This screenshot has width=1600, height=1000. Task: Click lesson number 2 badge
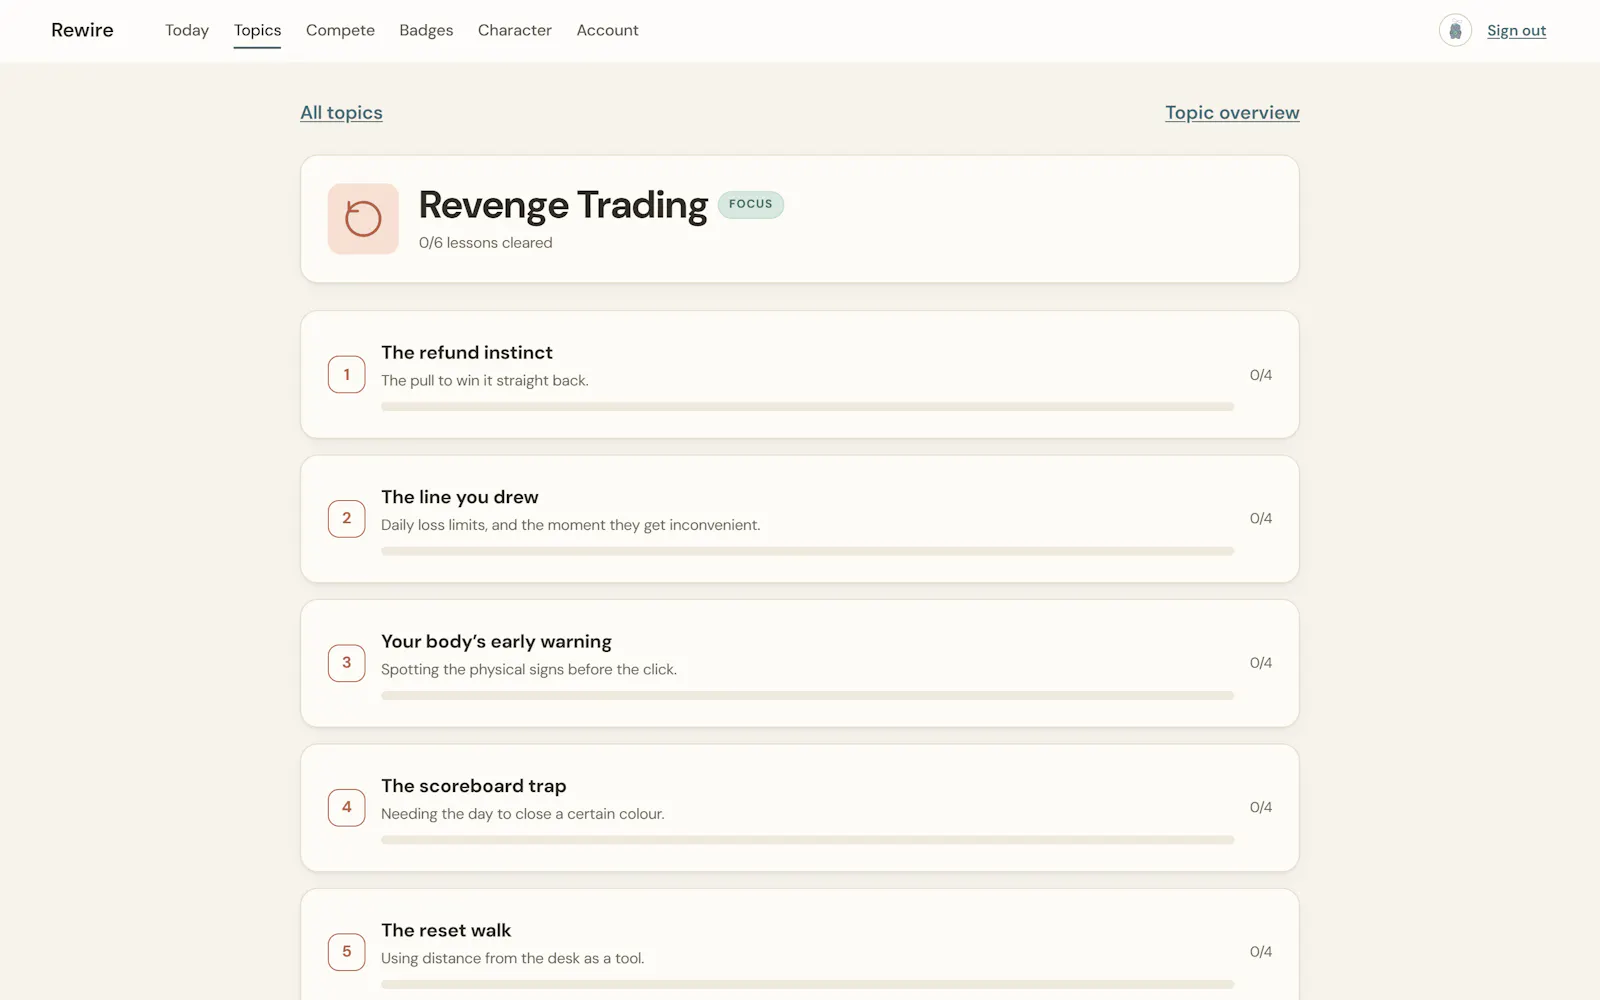347,519
